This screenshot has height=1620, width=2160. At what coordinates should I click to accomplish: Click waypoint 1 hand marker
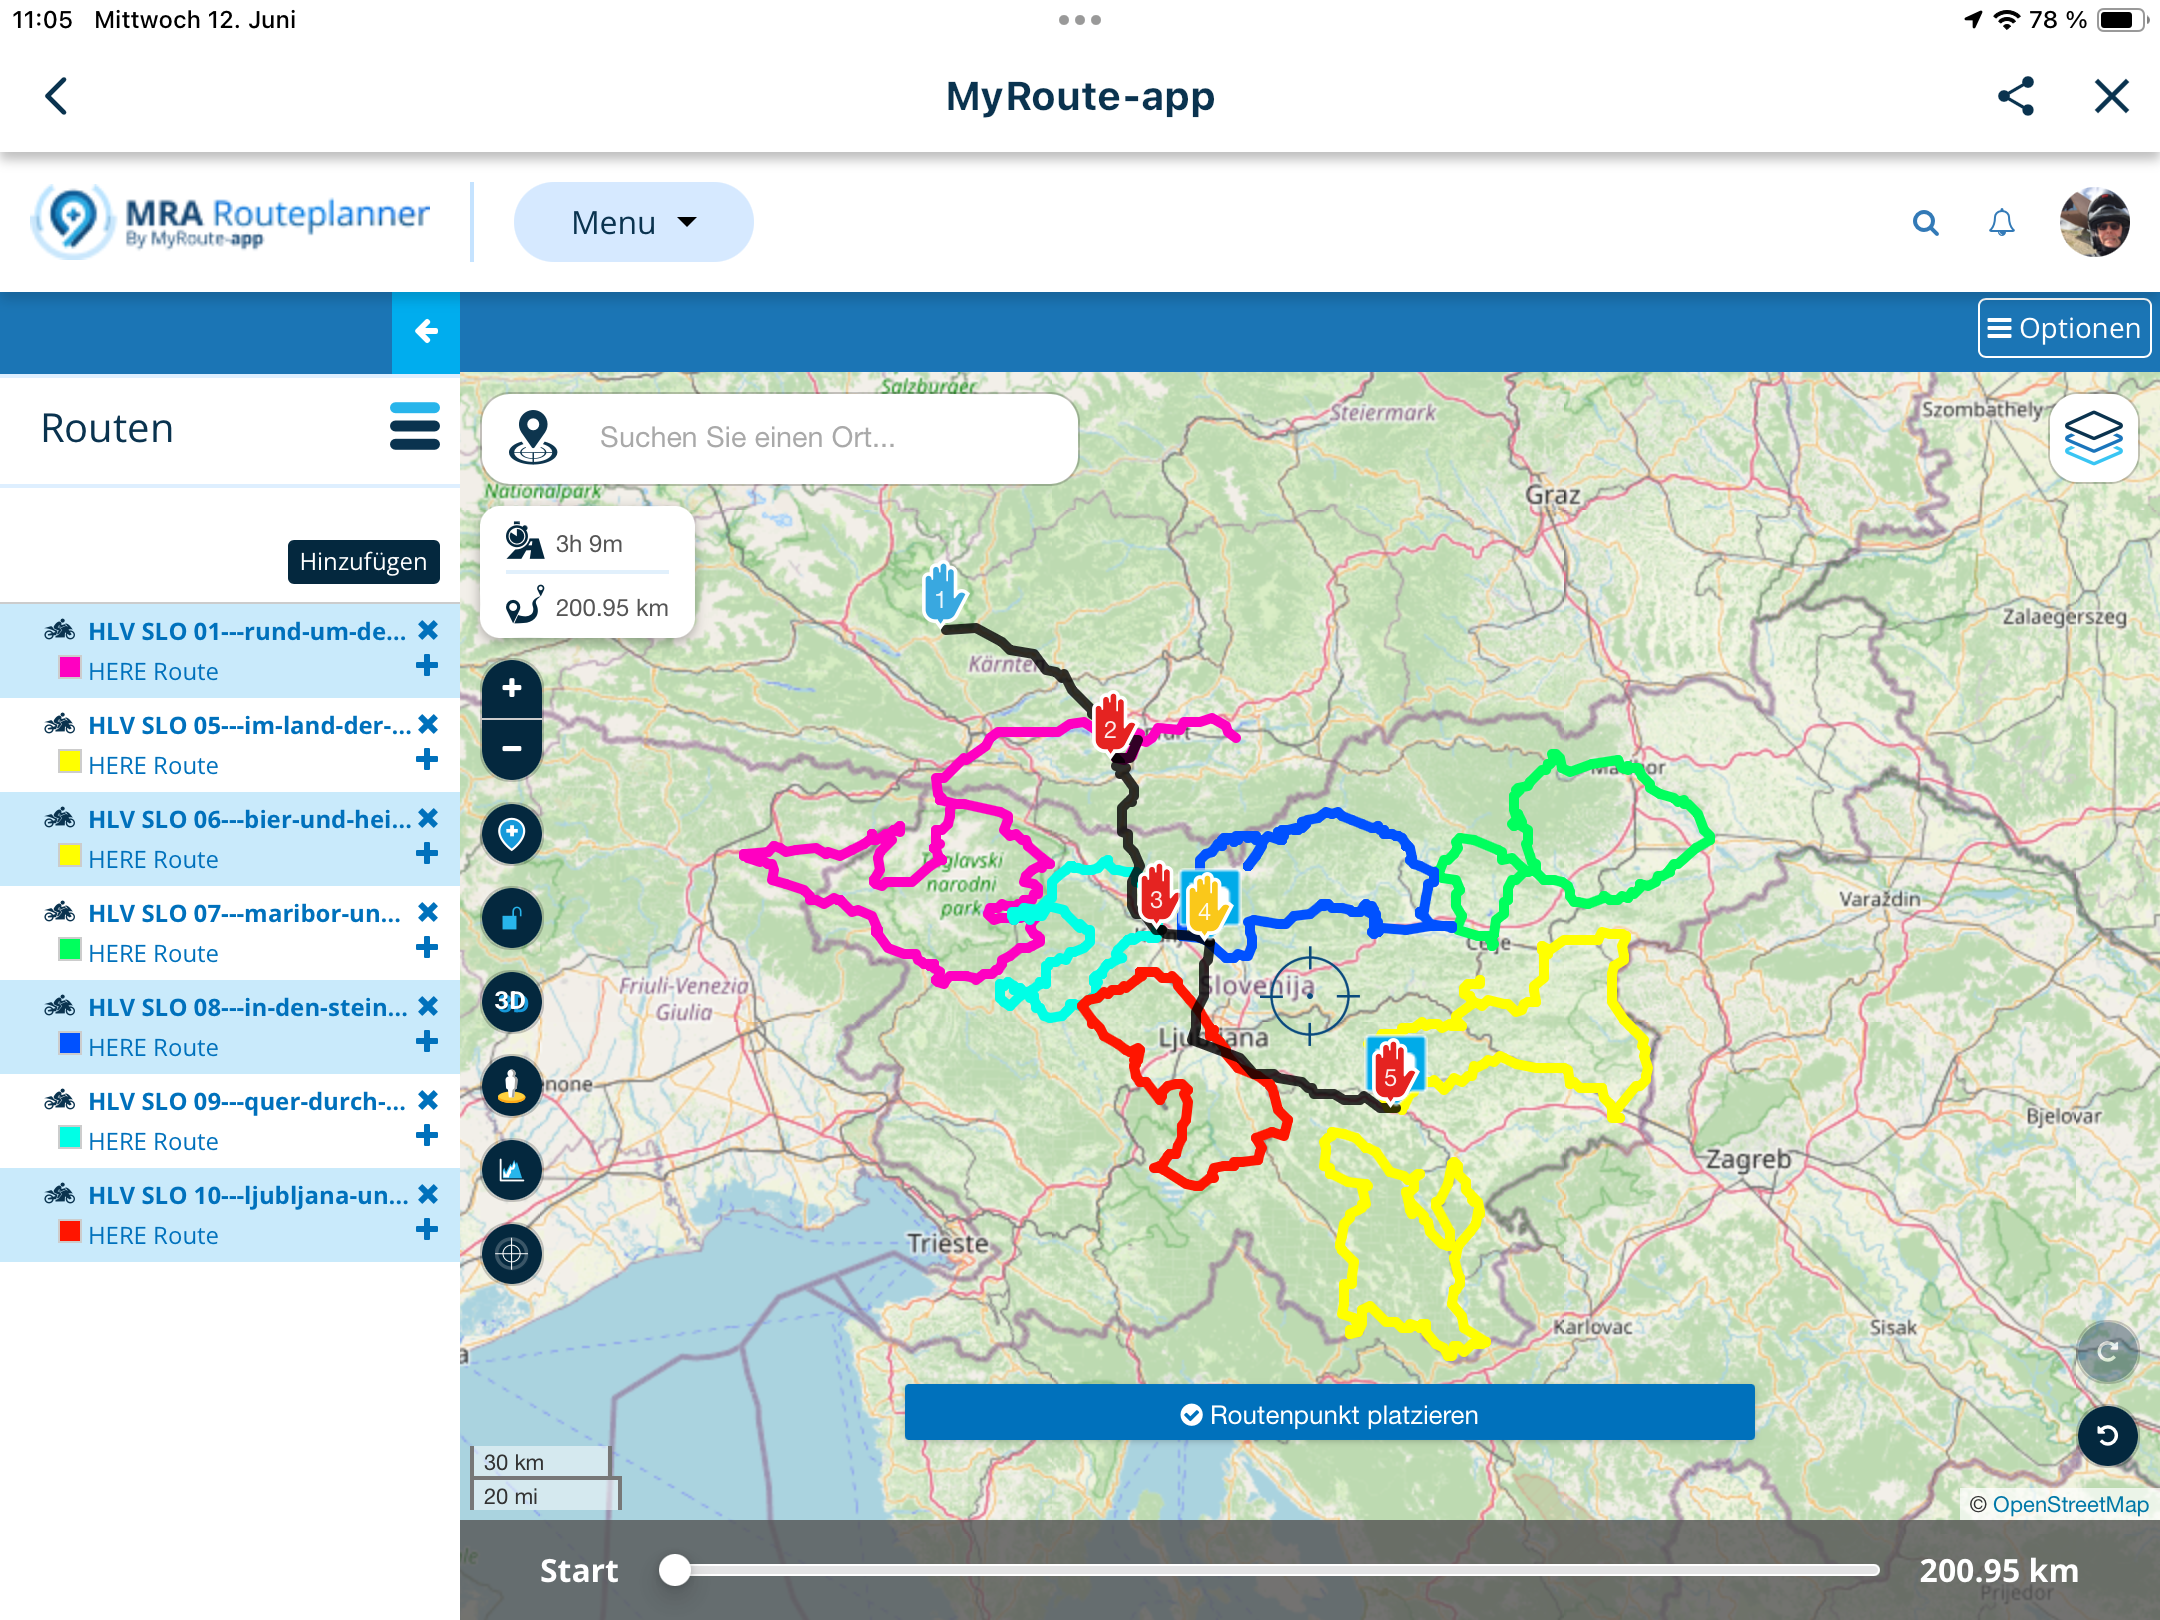coord(942,593)
